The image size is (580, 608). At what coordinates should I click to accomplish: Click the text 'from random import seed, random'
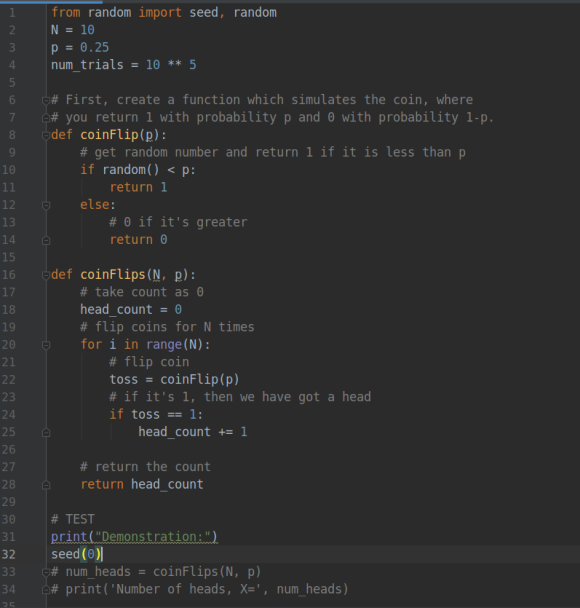click(164, 13)
